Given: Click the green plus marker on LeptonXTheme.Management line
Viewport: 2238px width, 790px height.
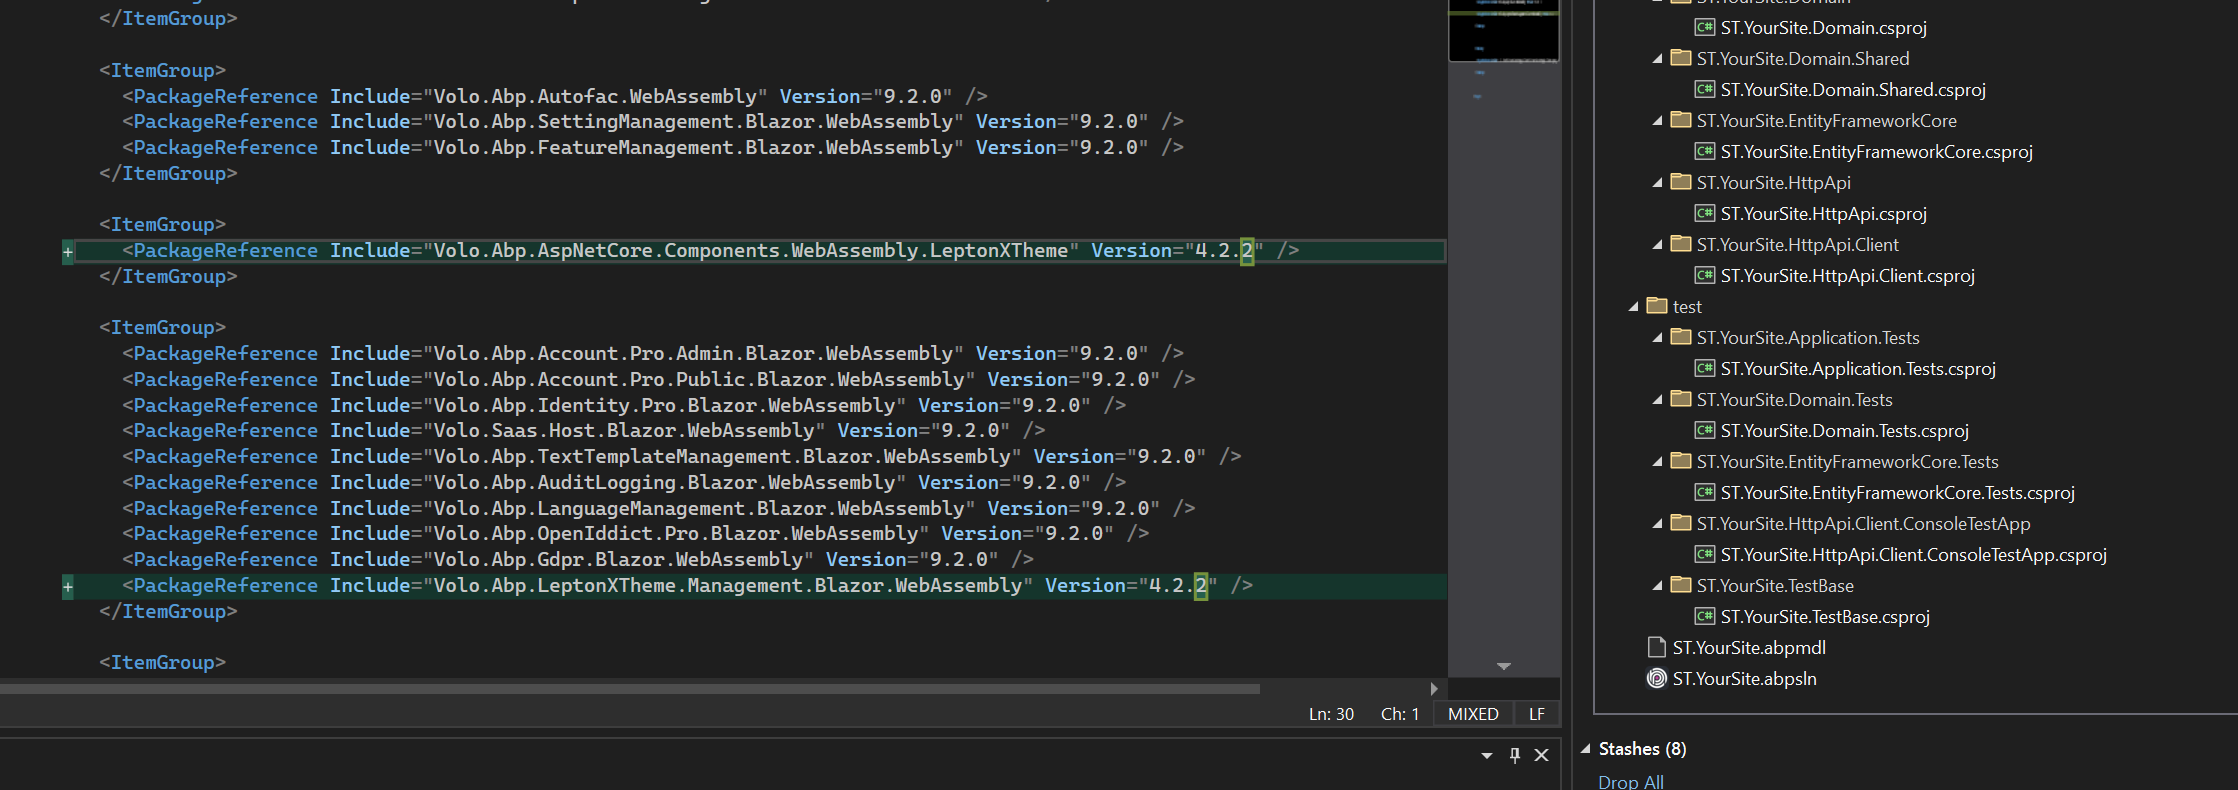Looking at the screenshot, I should click(68, 586).
